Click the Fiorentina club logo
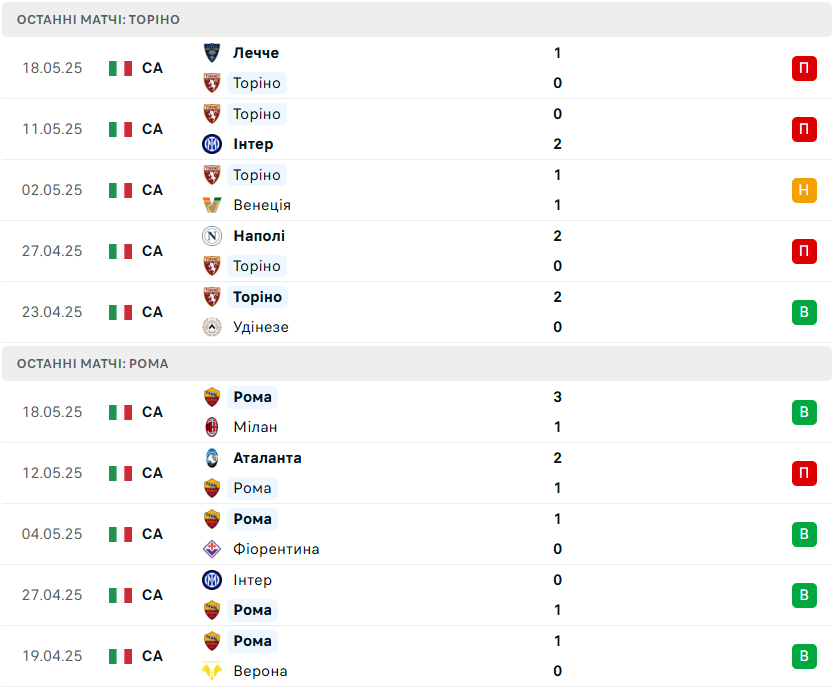 click(x=212, y=549)
